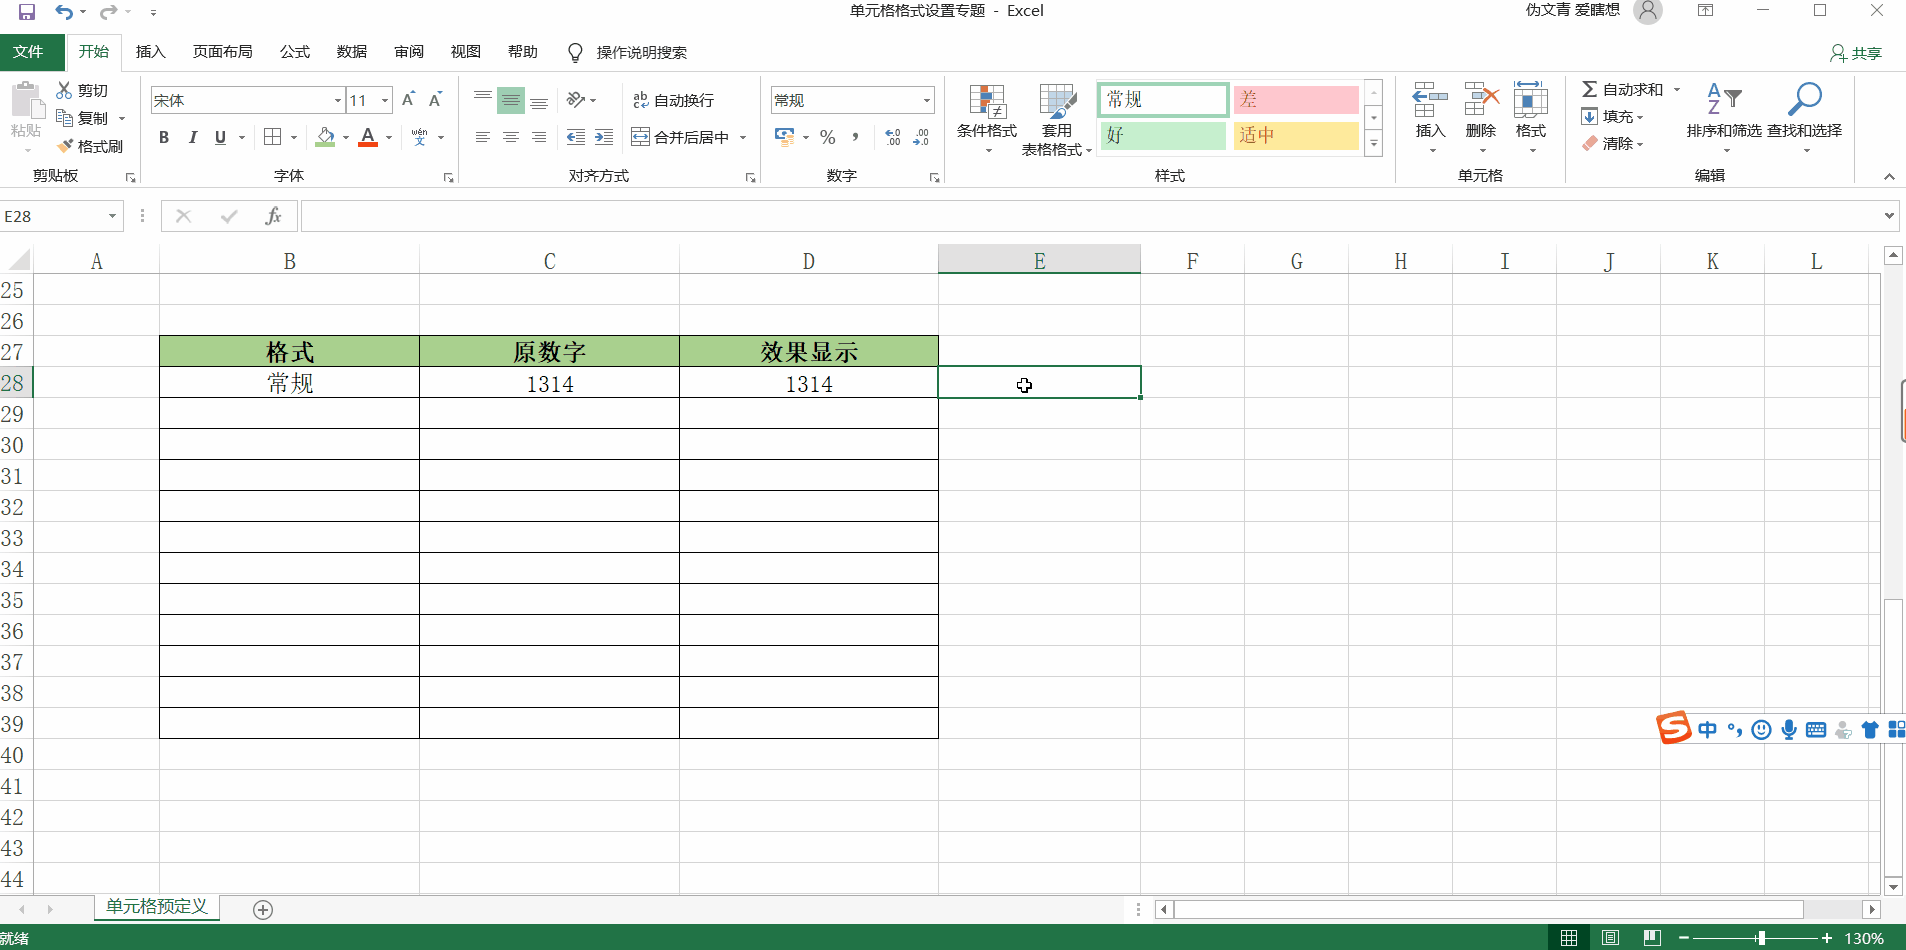1906x950 pixels.
Task: Click the Cut scissors icon
Action: [x=64, y=90]
